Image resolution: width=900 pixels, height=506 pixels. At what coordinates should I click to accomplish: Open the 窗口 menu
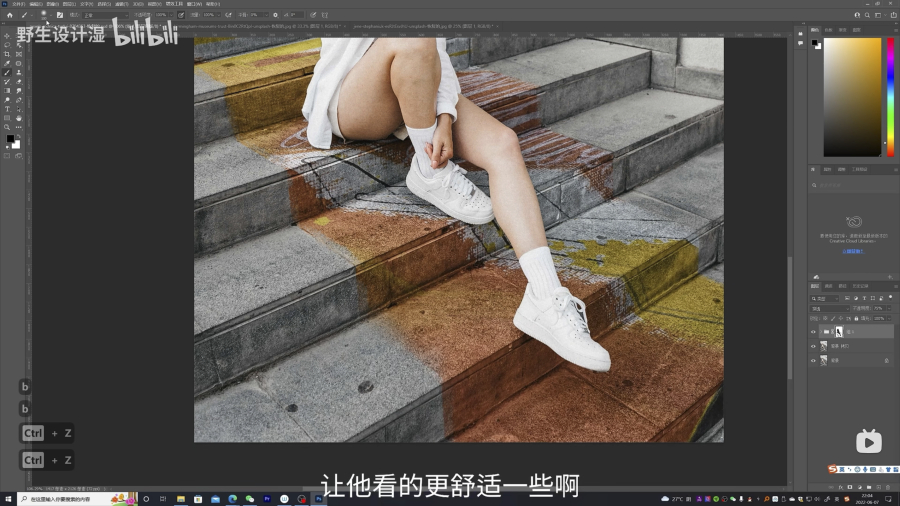tap(195, 4)
